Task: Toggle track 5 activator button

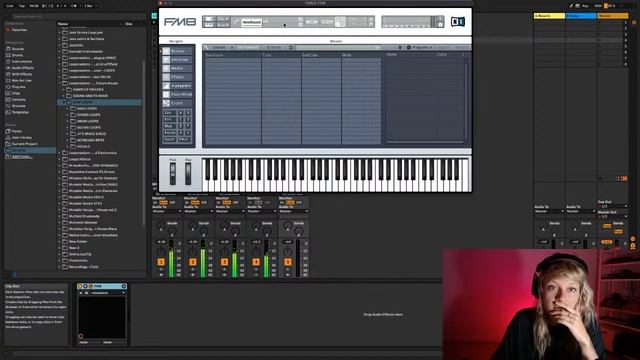Action: pyautogui.click(x=288, y=262)
